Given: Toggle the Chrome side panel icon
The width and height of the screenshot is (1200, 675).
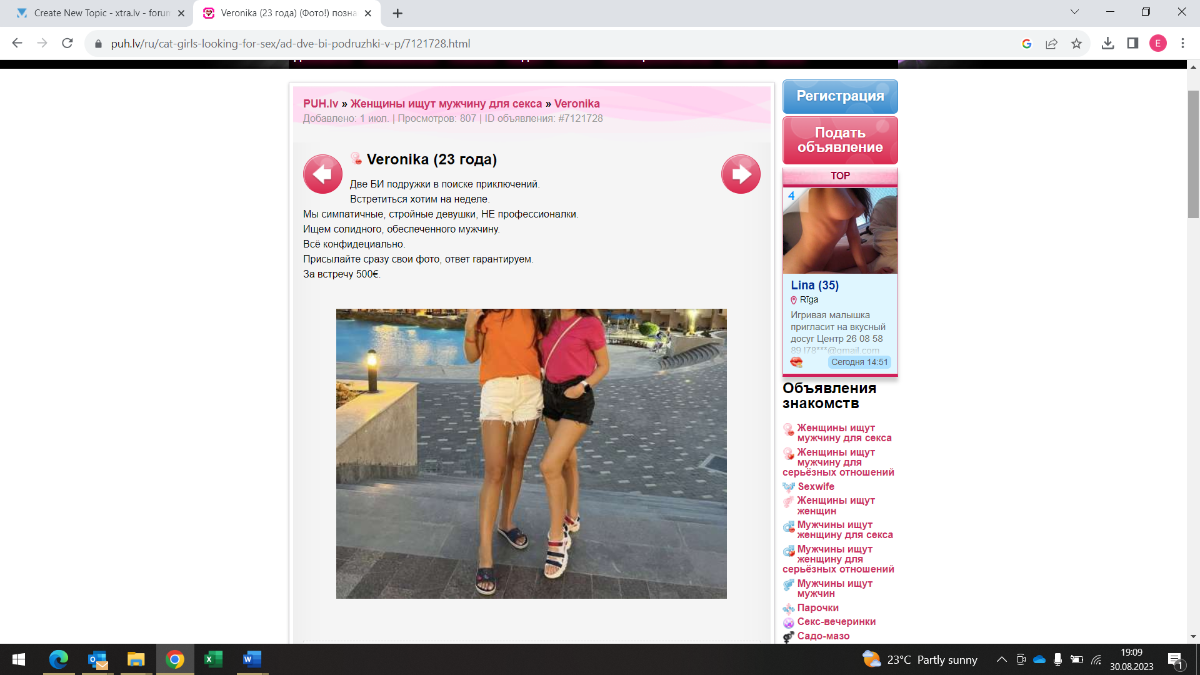Looking at the screenshot, I should (1133, 43).
